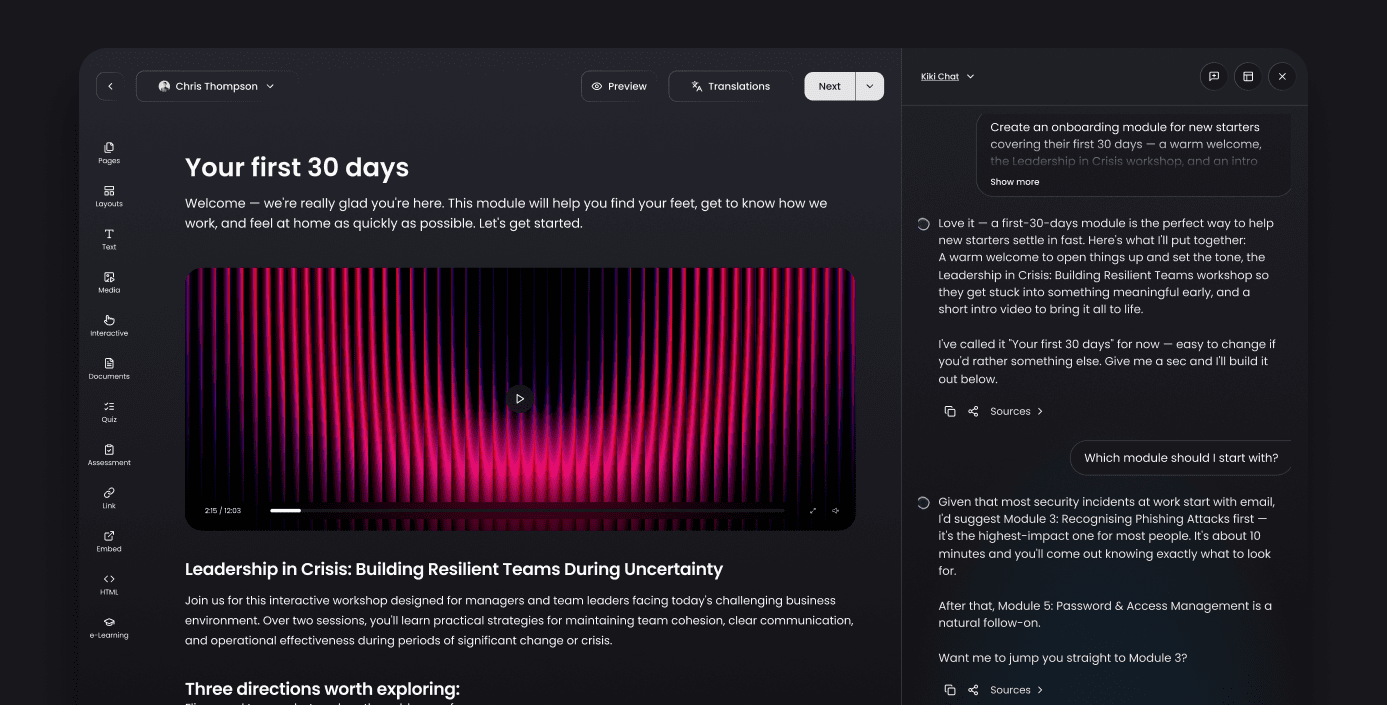
Task: Open the Media tool in the sidebar
Action: (x=109, y=282)
